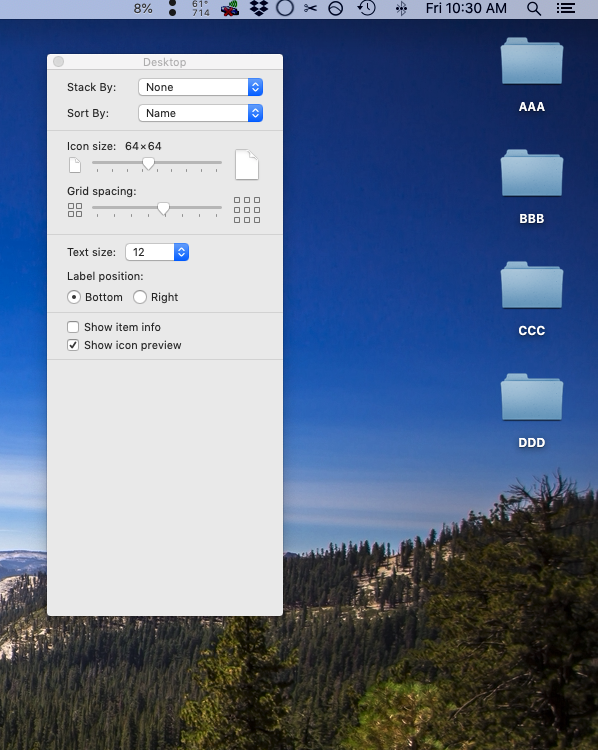Open Notification Center list icon
Image resolution: width=598 pixels, height=750 pixels.
tap(565, 9)
